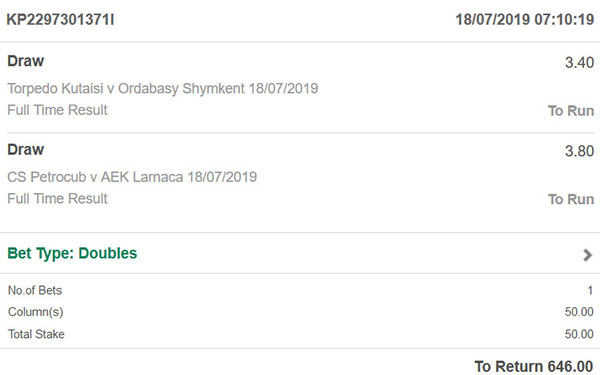Click the Total Stake label

pos(36,334)
